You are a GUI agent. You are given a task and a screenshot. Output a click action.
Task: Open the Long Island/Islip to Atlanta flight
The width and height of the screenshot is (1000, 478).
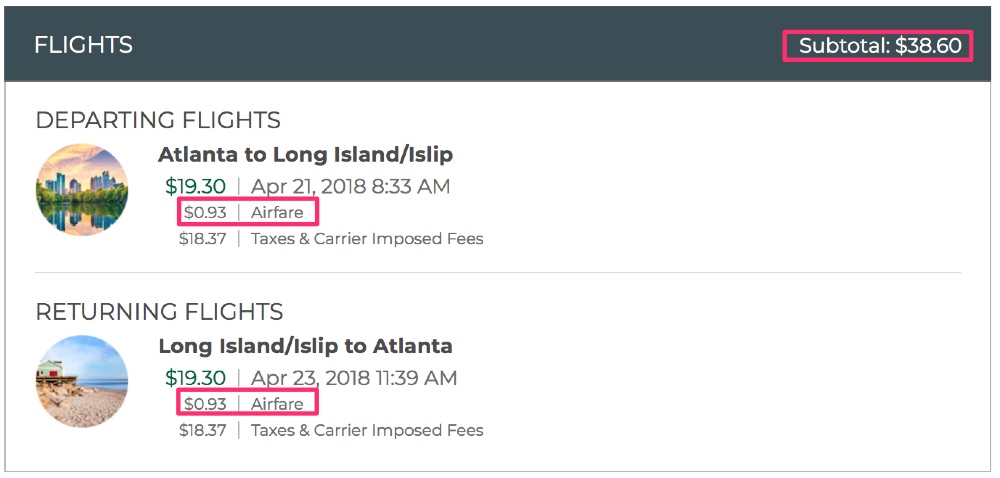pyautogui.click(x=305, y=347)
